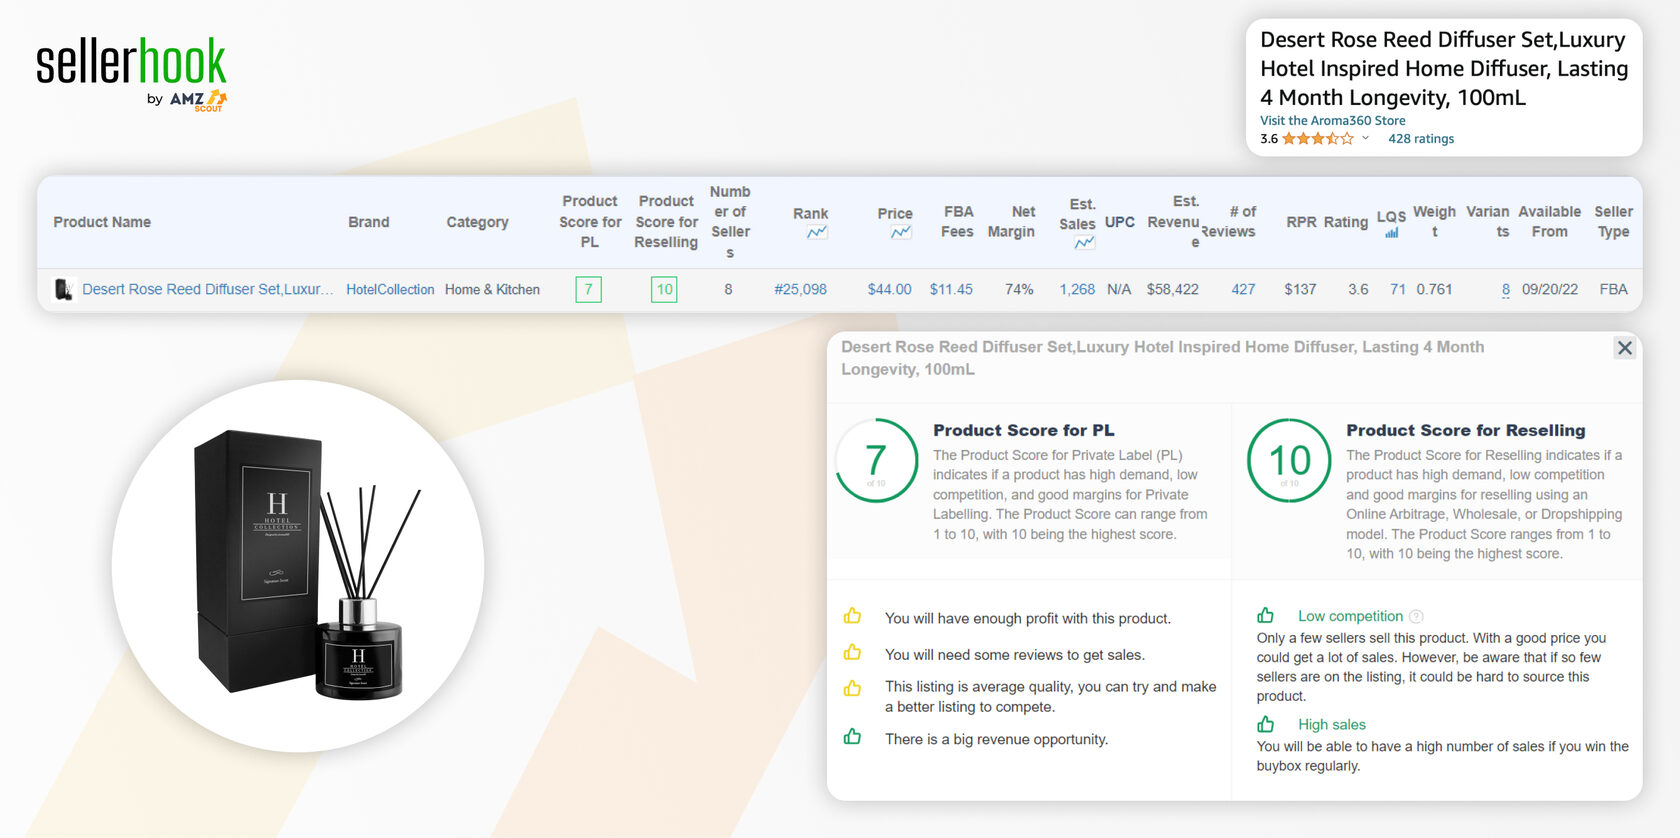Close the product score popup panel
This screenshot has width=1680, height=838.
(x=1625, y=348)
